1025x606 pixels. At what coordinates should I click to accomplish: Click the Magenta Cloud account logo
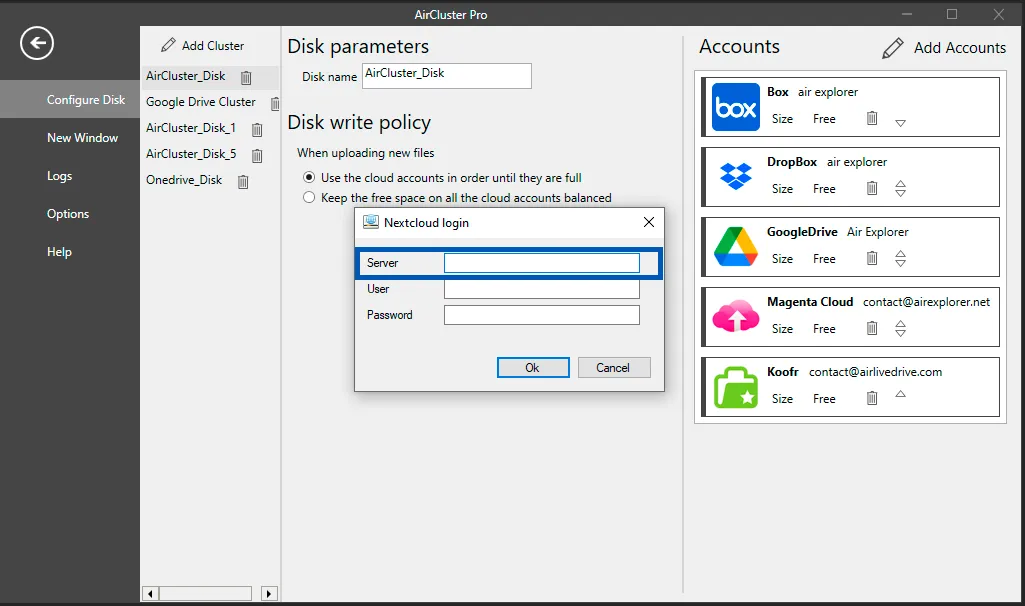coord(735,316)
